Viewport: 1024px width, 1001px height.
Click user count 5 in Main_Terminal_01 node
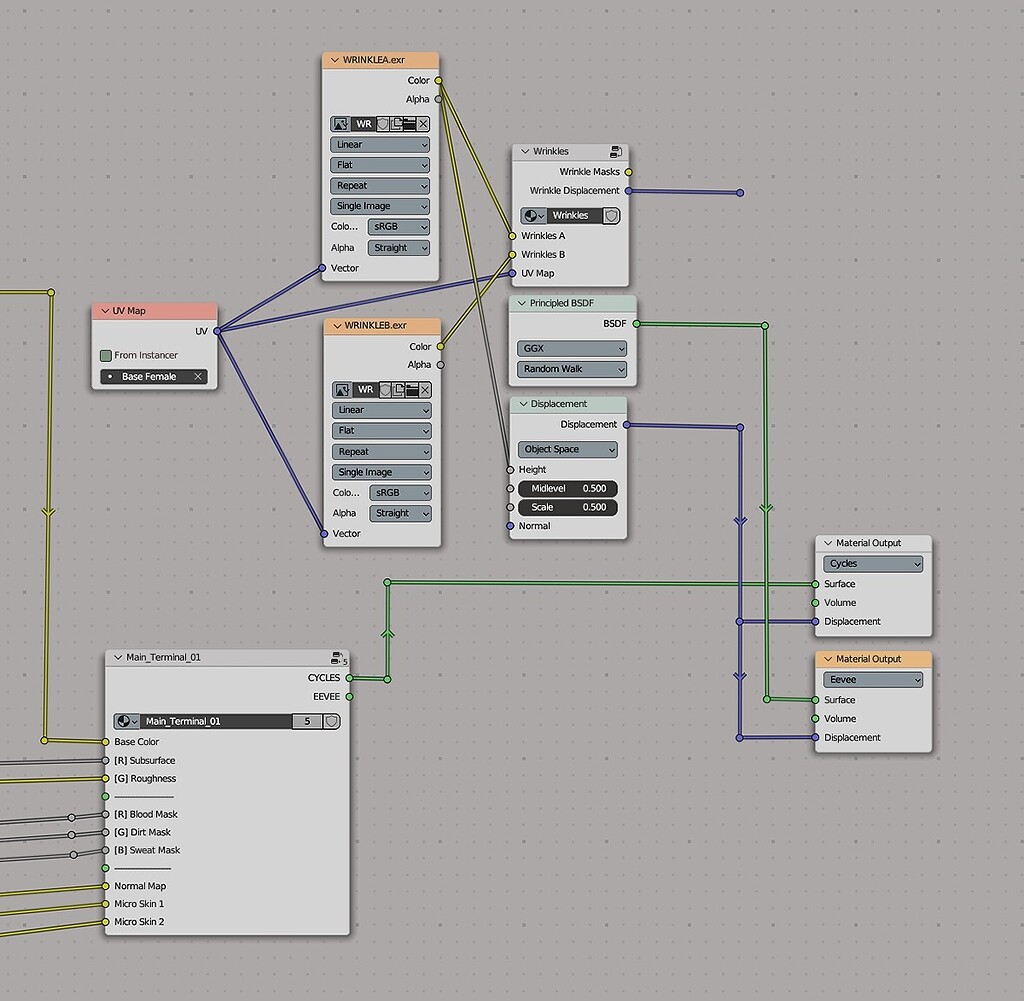tap(307, 722)
